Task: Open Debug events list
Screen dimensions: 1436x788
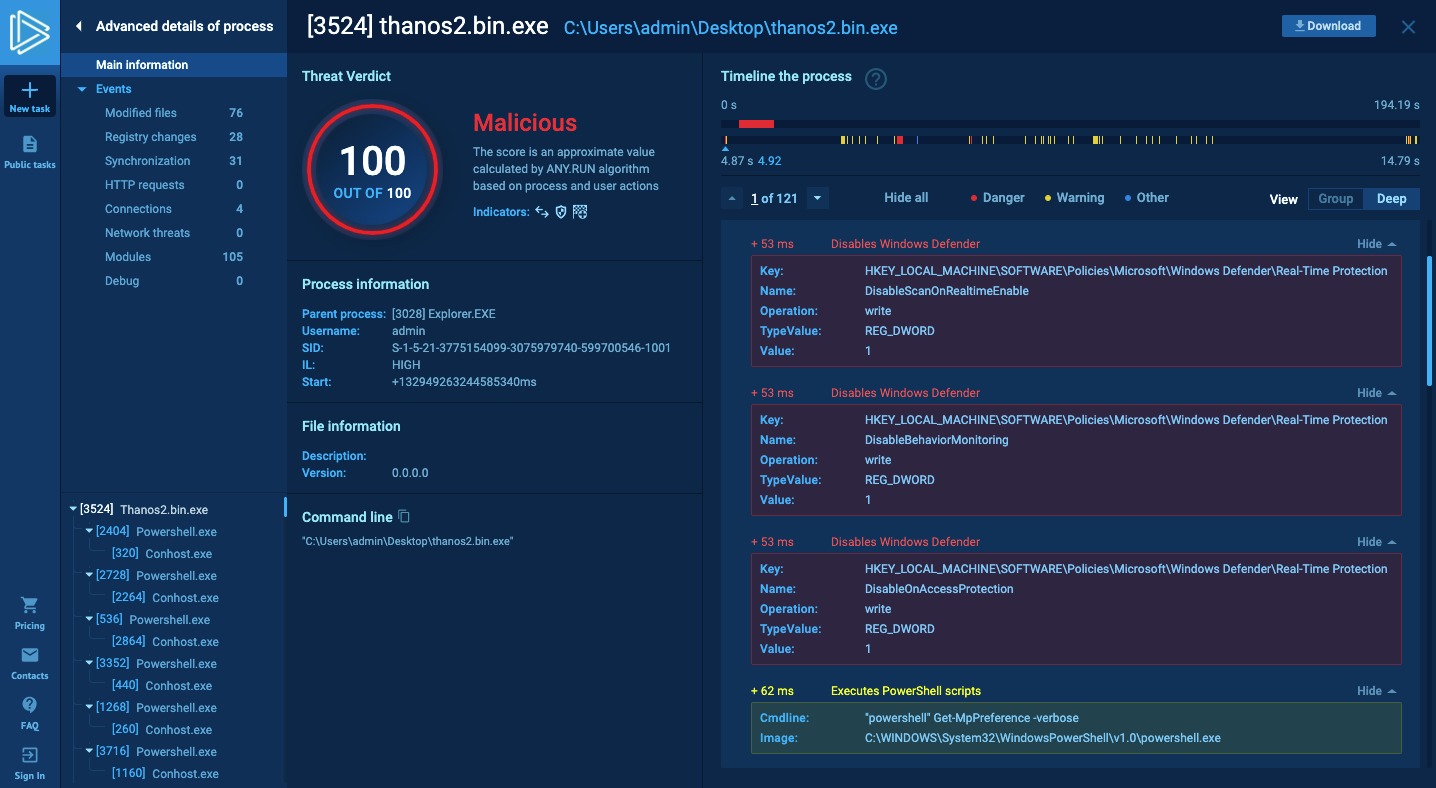Action: click(174, 281)
